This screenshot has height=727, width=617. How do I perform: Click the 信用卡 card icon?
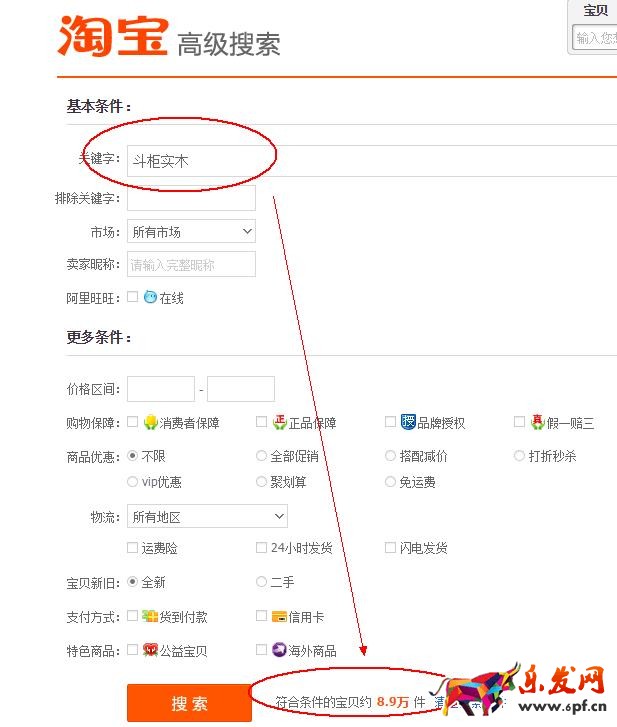pyautogui.click(x=280, y=616)
